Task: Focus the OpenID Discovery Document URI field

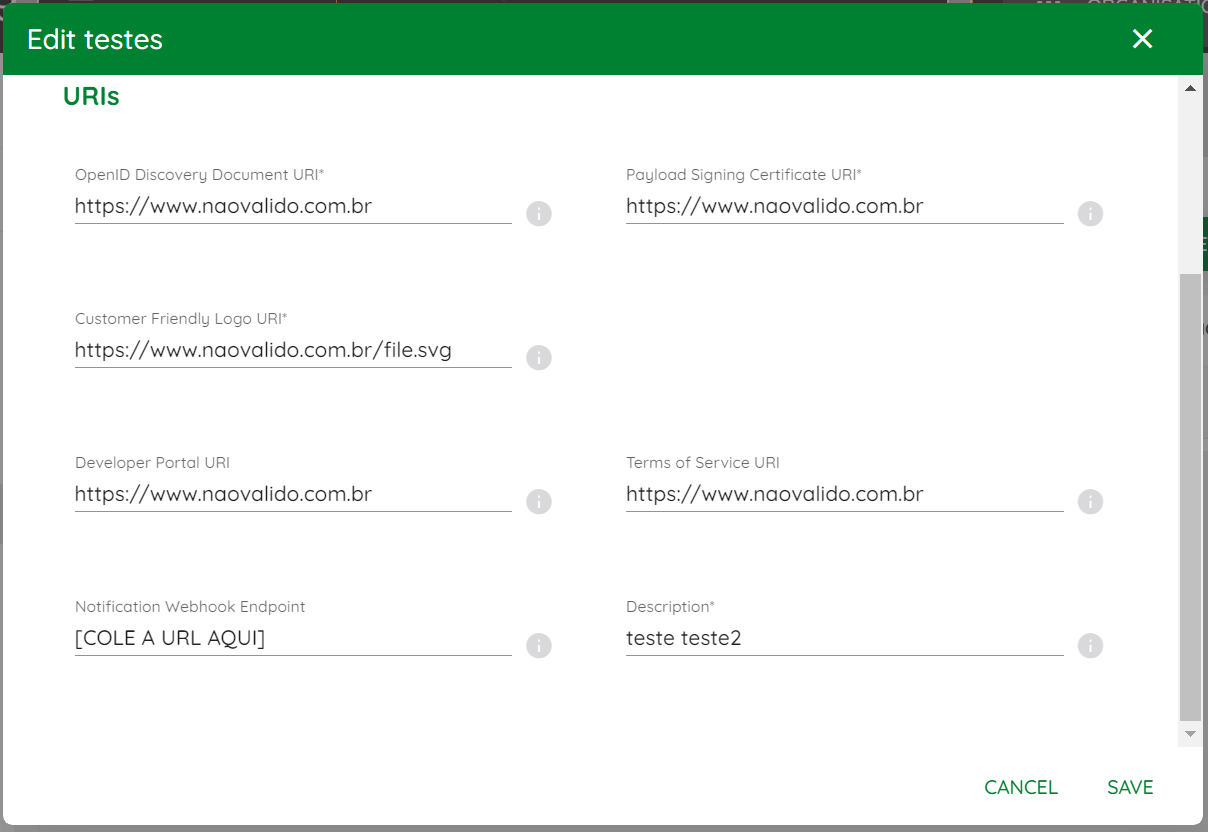Action: click(x=293, y=207)
